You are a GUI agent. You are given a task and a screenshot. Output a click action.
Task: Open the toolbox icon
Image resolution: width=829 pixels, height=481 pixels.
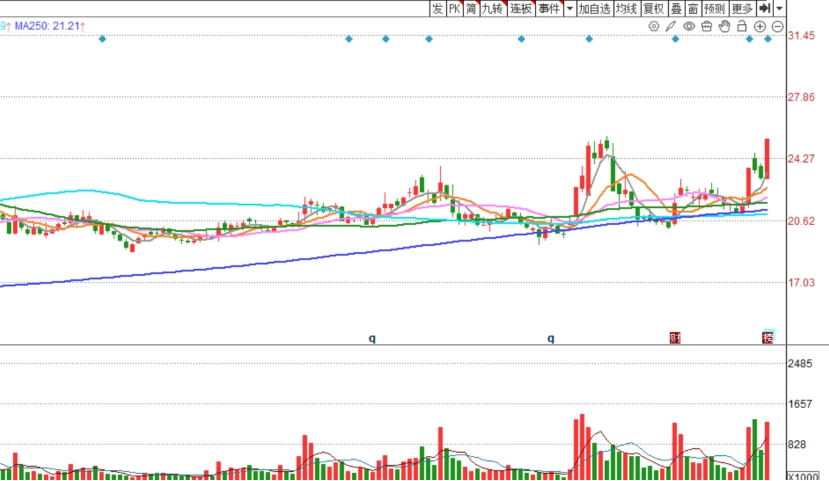pos(706,26)
